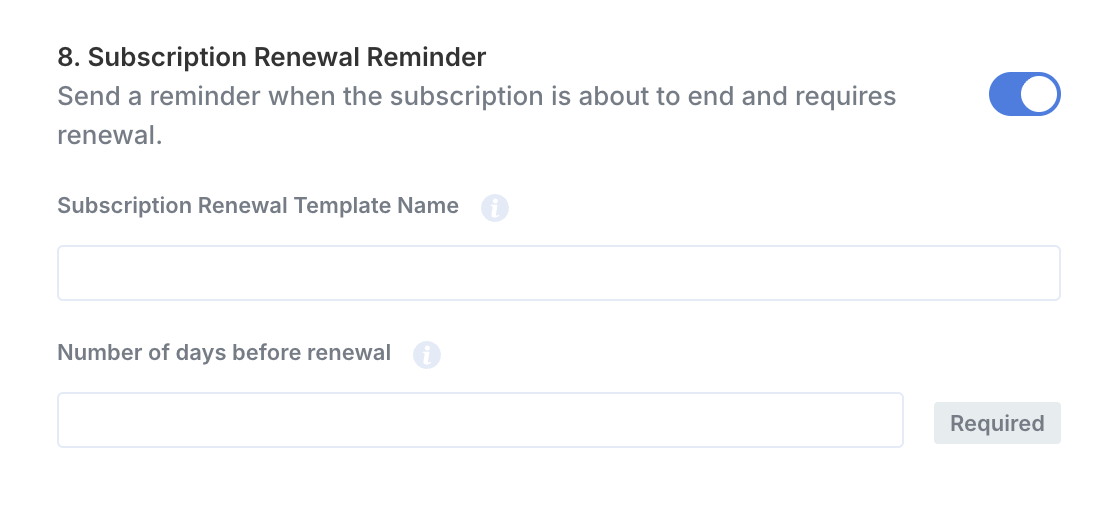The width and height of the screenshot is (1115, 526).
Task: Show tooltip for days before renewal info icon
Action: click(x=427, y=355)
